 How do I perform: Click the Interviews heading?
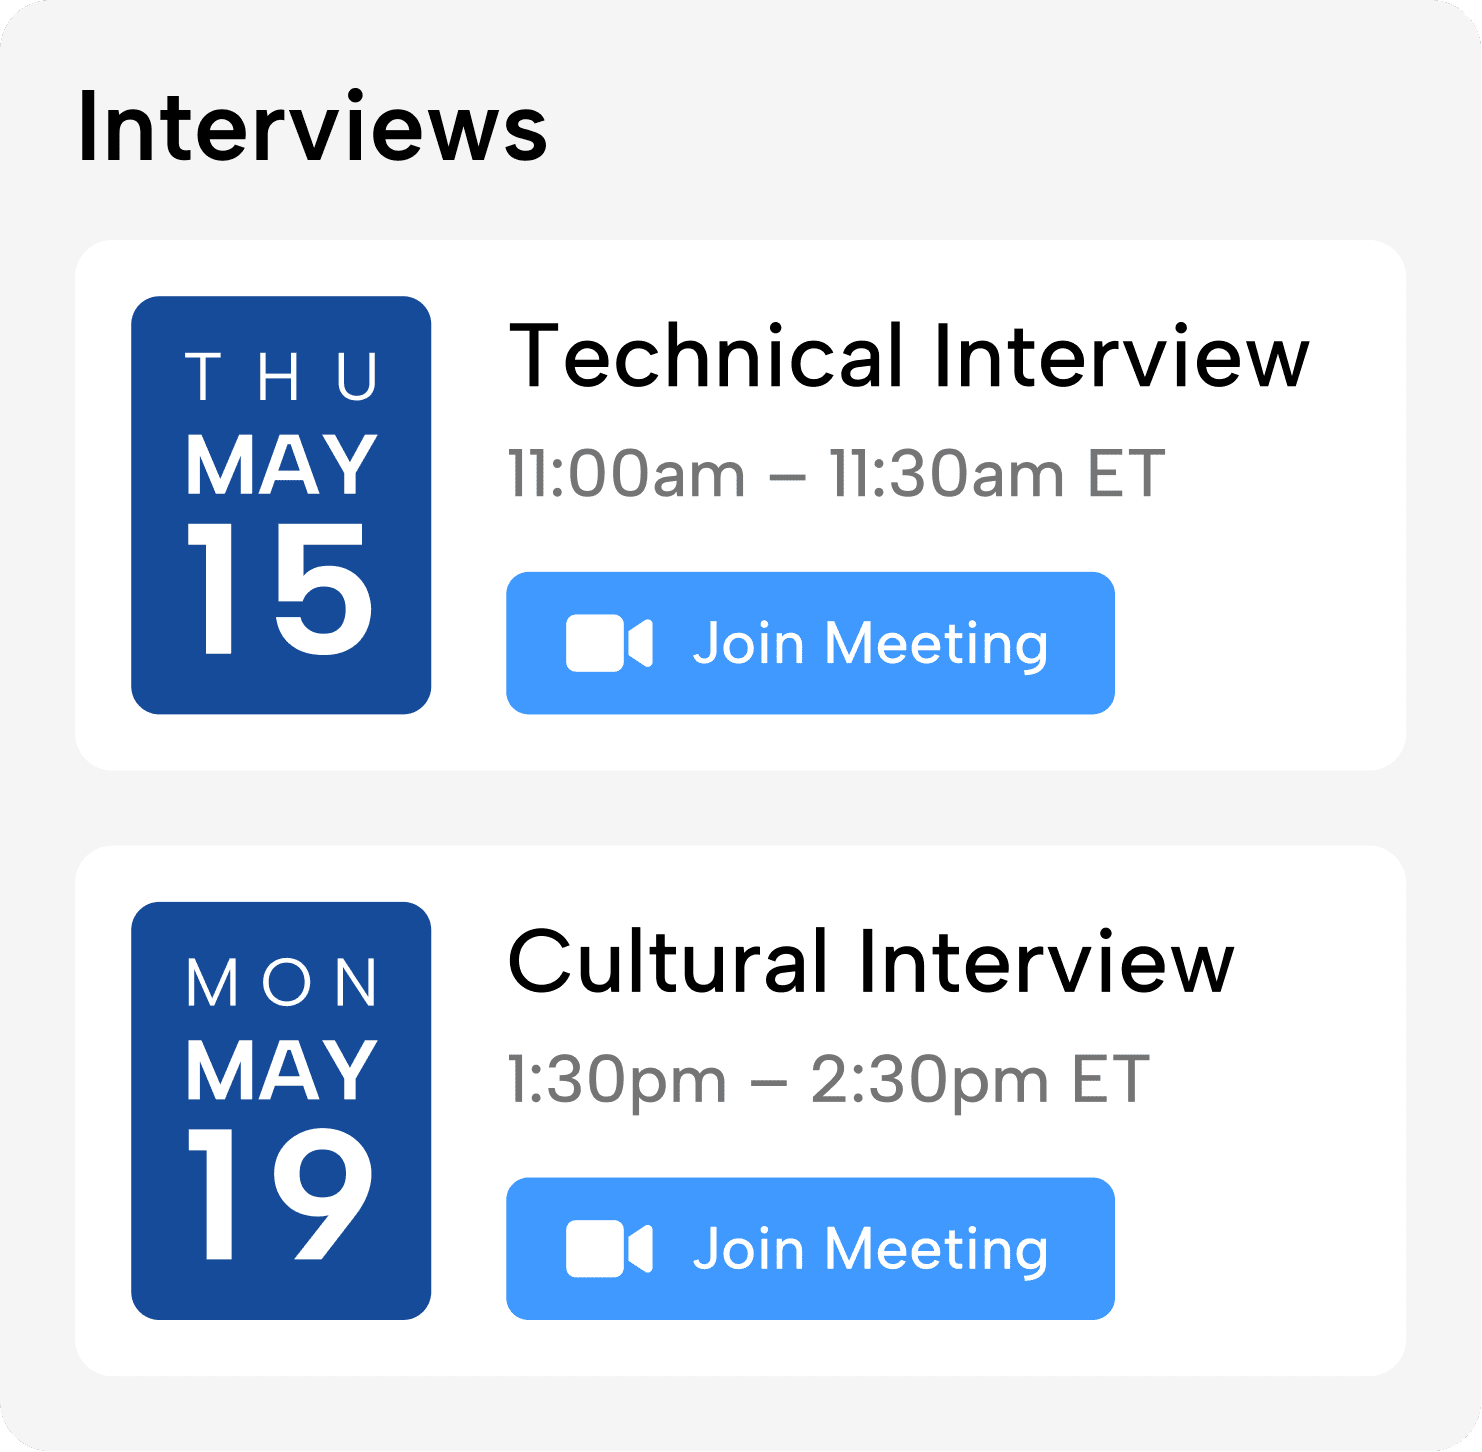click(x=312, y=128)
